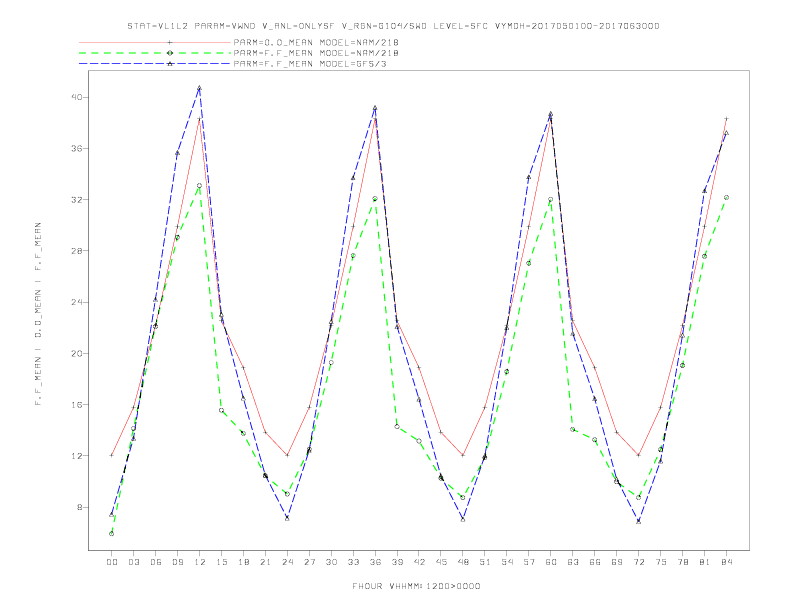
Task: Click x-axis forecast hour label 27
Action: [x=309, y=562]
